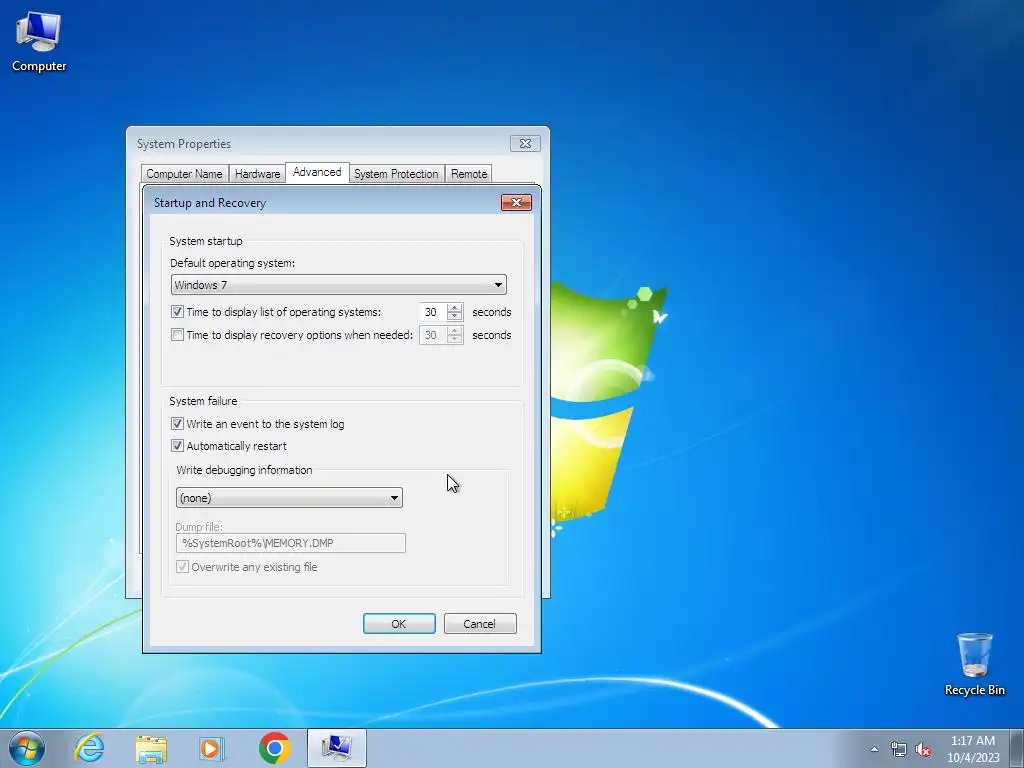The height and width of the screenshot is (768, 1024).
Task: Switch to Hardware tab
Action: [257, 174]
